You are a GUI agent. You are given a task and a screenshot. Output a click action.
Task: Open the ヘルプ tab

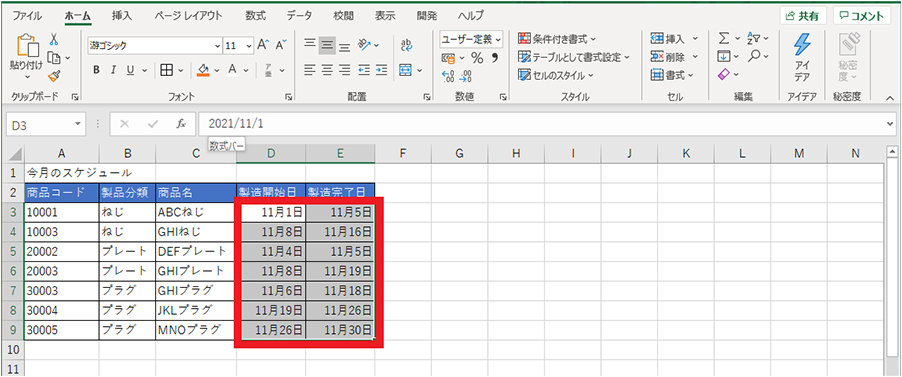tap(471, 16)
